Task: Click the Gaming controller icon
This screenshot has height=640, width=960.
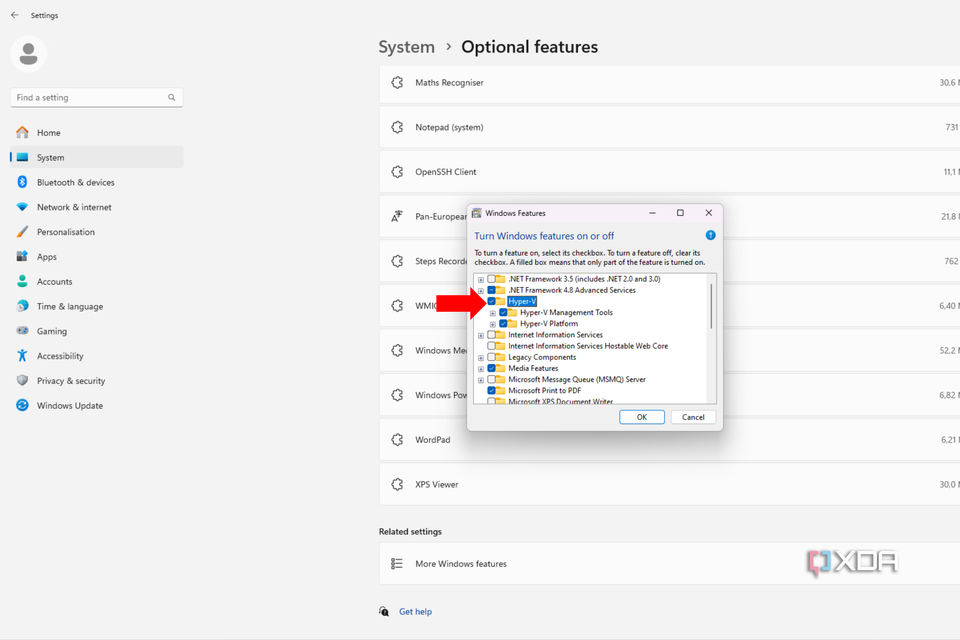Action: pos(22,331)
